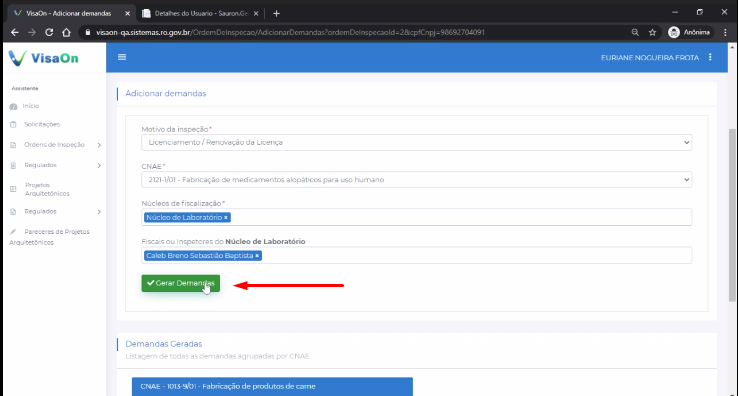Click the browser forward arrow
Screen dimensions: 738x396
tap(32, 32)
